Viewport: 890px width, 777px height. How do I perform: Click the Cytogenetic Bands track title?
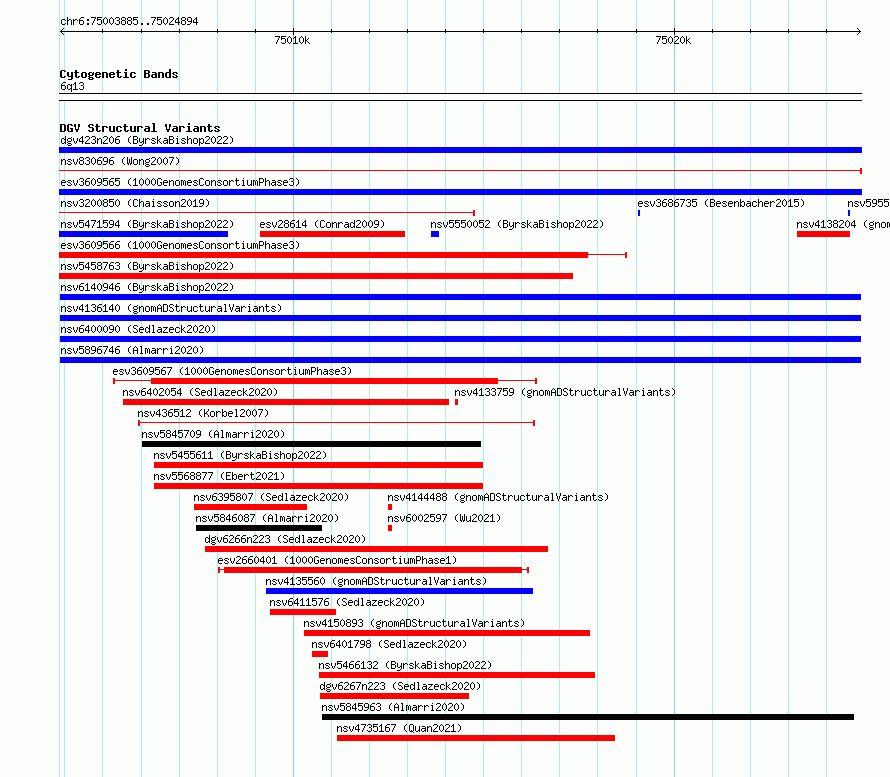(119, 74)
